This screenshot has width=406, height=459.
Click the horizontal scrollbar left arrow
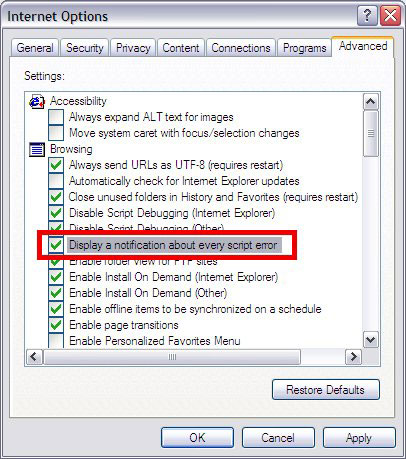[34, 357]
